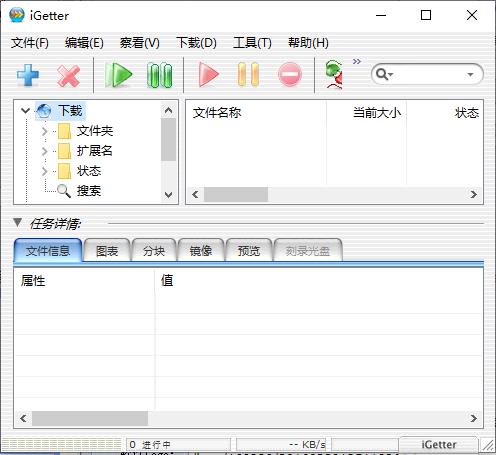Click file list scroll left arrow
Screen dimensions: 496x455
point(195,194)
